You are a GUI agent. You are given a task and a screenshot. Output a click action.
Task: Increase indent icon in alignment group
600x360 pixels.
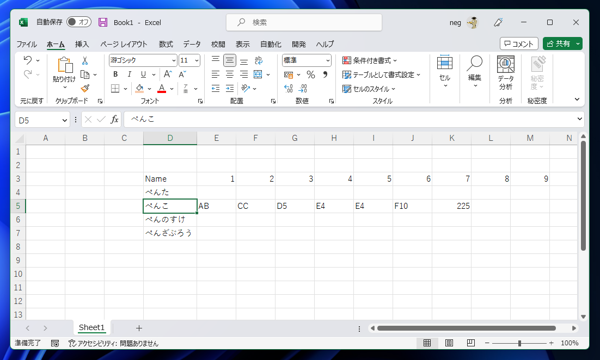coord(230,89)
